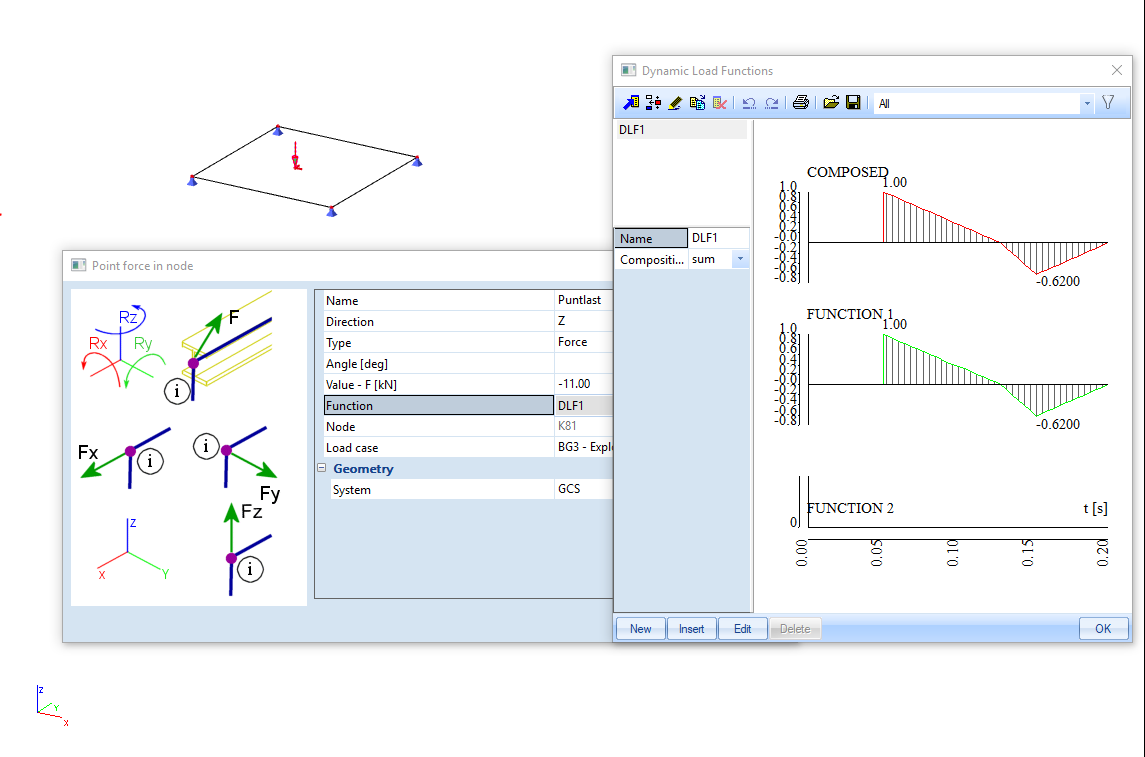Click the Save floppy disk icon
1145x757 pixels.
pyautogui.click(x=853, y=102)
